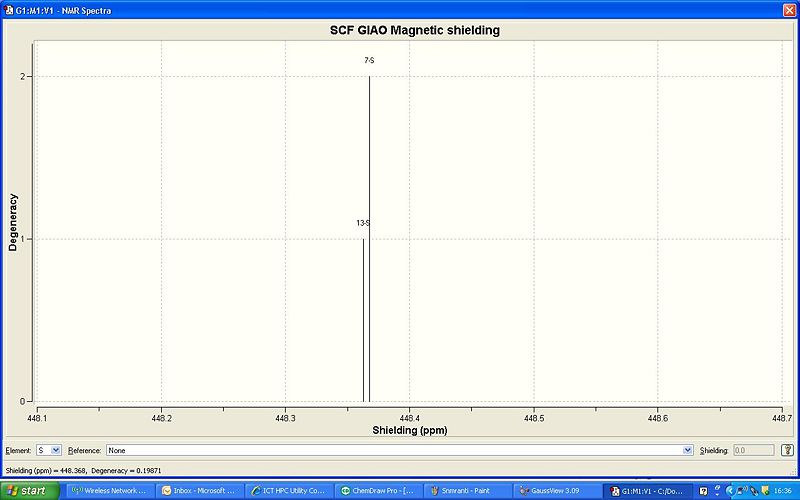Click the 448.5 axis tick label
Viewport: 800px width, 500px height.
[x=534, y=418]
